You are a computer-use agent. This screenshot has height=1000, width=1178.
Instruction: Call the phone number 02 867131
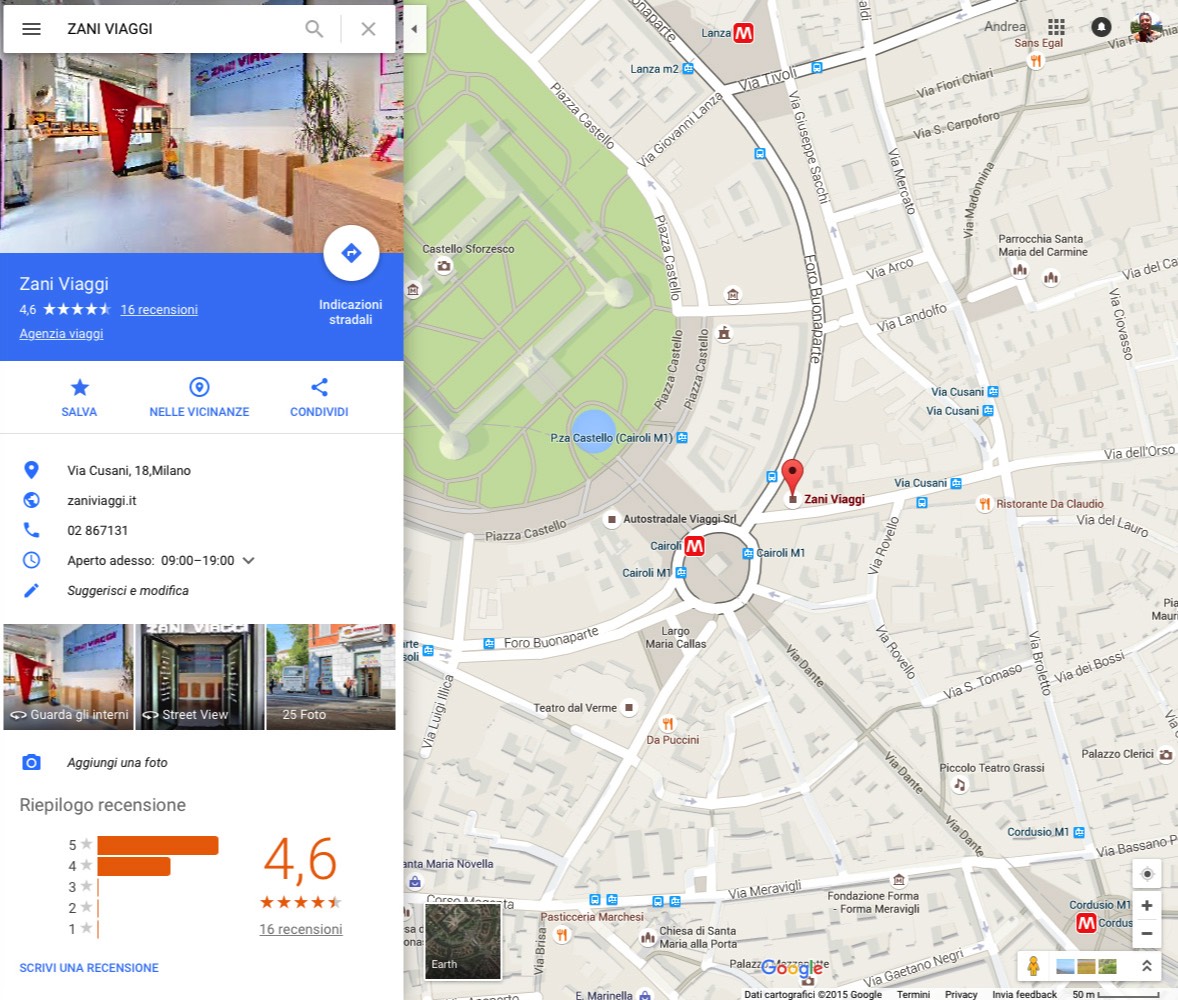tap(98, 530)
